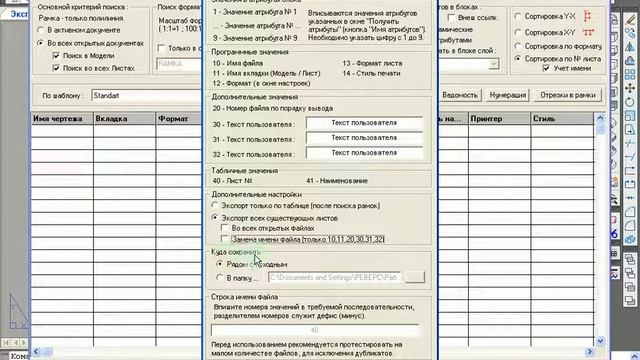Choose 'Сортировка X-Y' radio button
Image resolution: width=640 pixels, height=360 pixels.
click(x=518, y=32)
